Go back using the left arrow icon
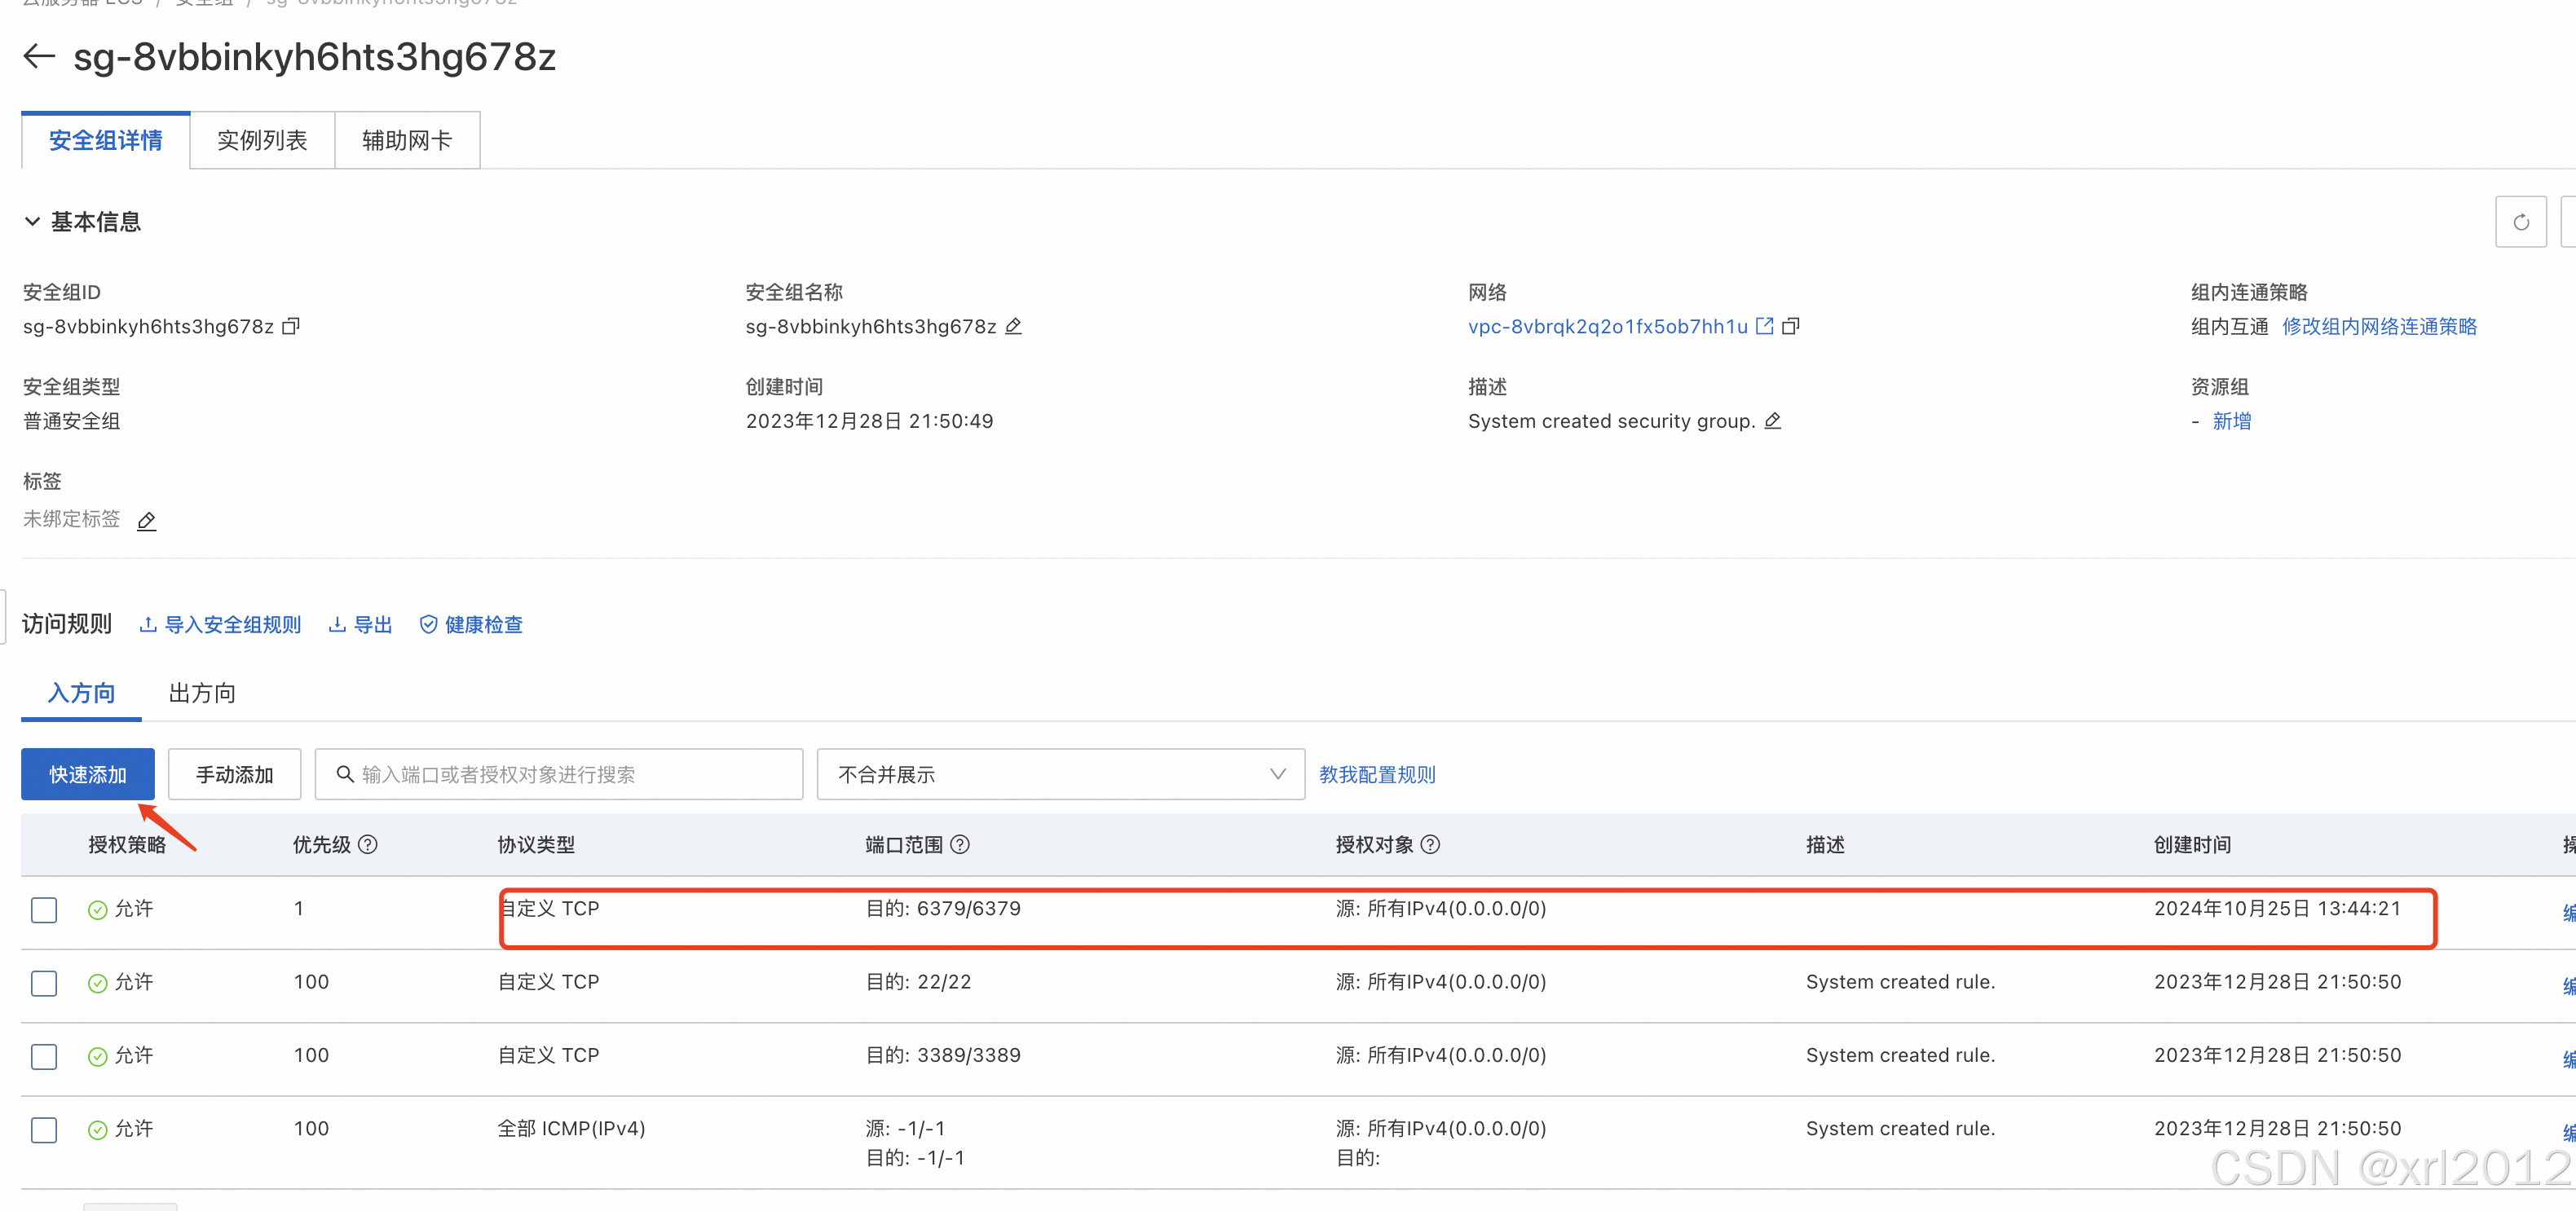This screenshot has height=1211, width=2576. (x=39, y=56)
